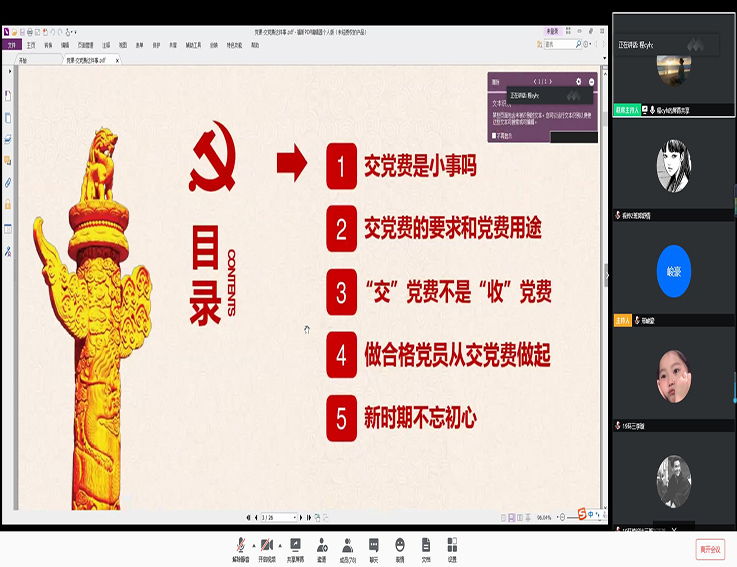737x567 pixels.
Task: Open the View ribbon tab
Action: click(123, 45)
